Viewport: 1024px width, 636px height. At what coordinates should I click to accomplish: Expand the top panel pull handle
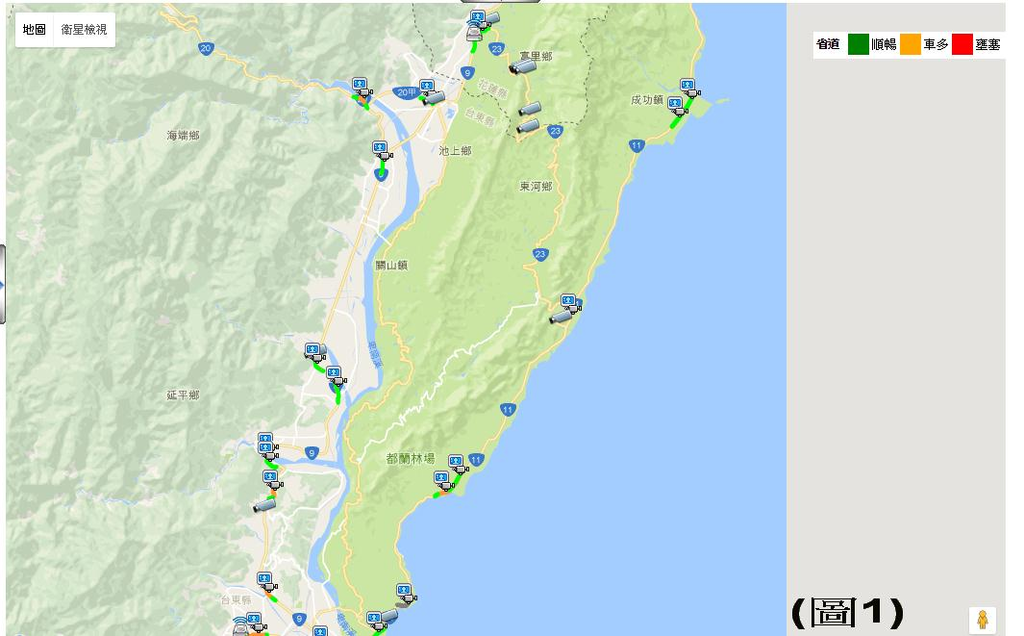[500, 2]
